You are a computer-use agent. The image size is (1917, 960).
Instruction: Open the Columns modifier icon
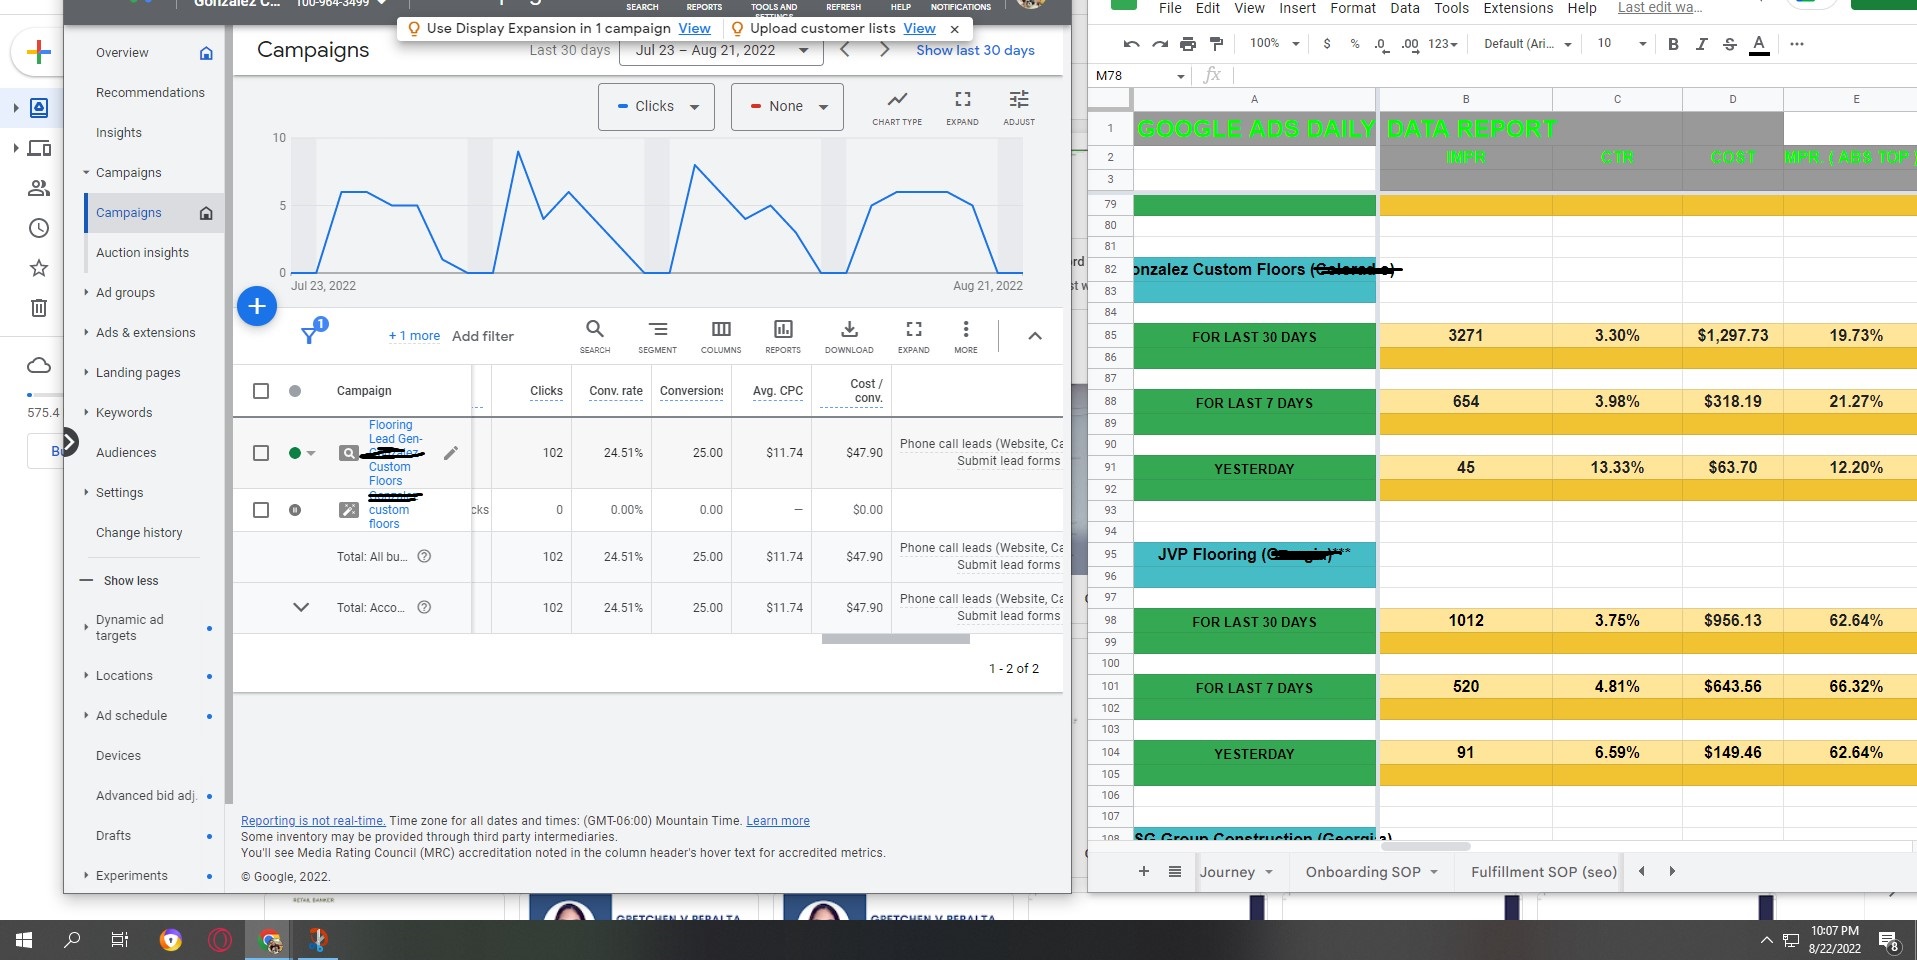click(721, 336)
